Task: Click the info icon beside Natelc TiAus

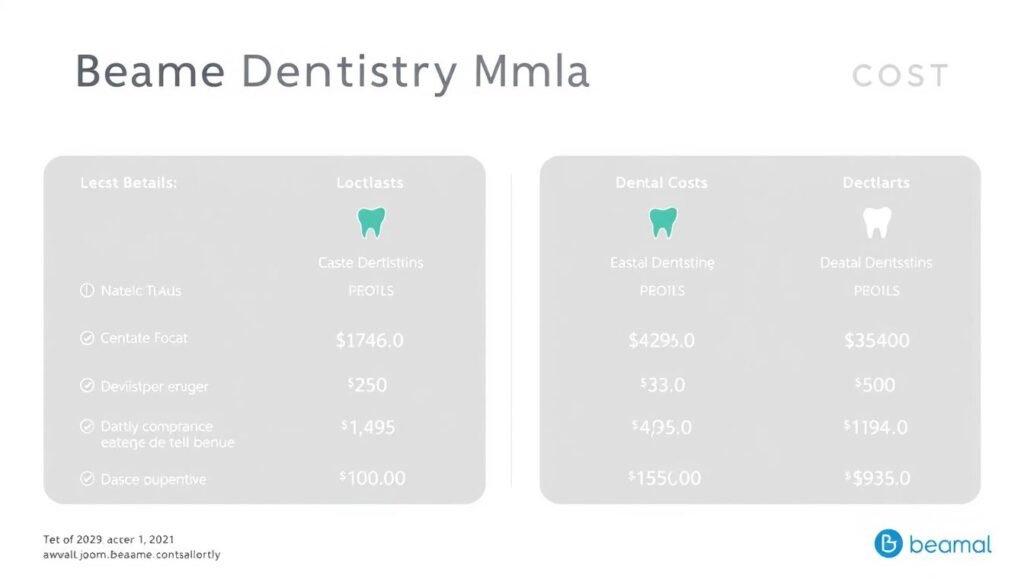Action: [86, 291]
